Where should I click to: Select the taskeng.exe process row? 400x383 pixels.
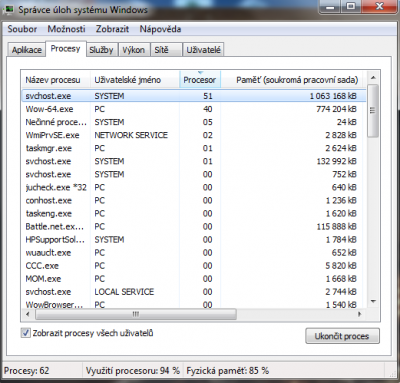point(194,213)
